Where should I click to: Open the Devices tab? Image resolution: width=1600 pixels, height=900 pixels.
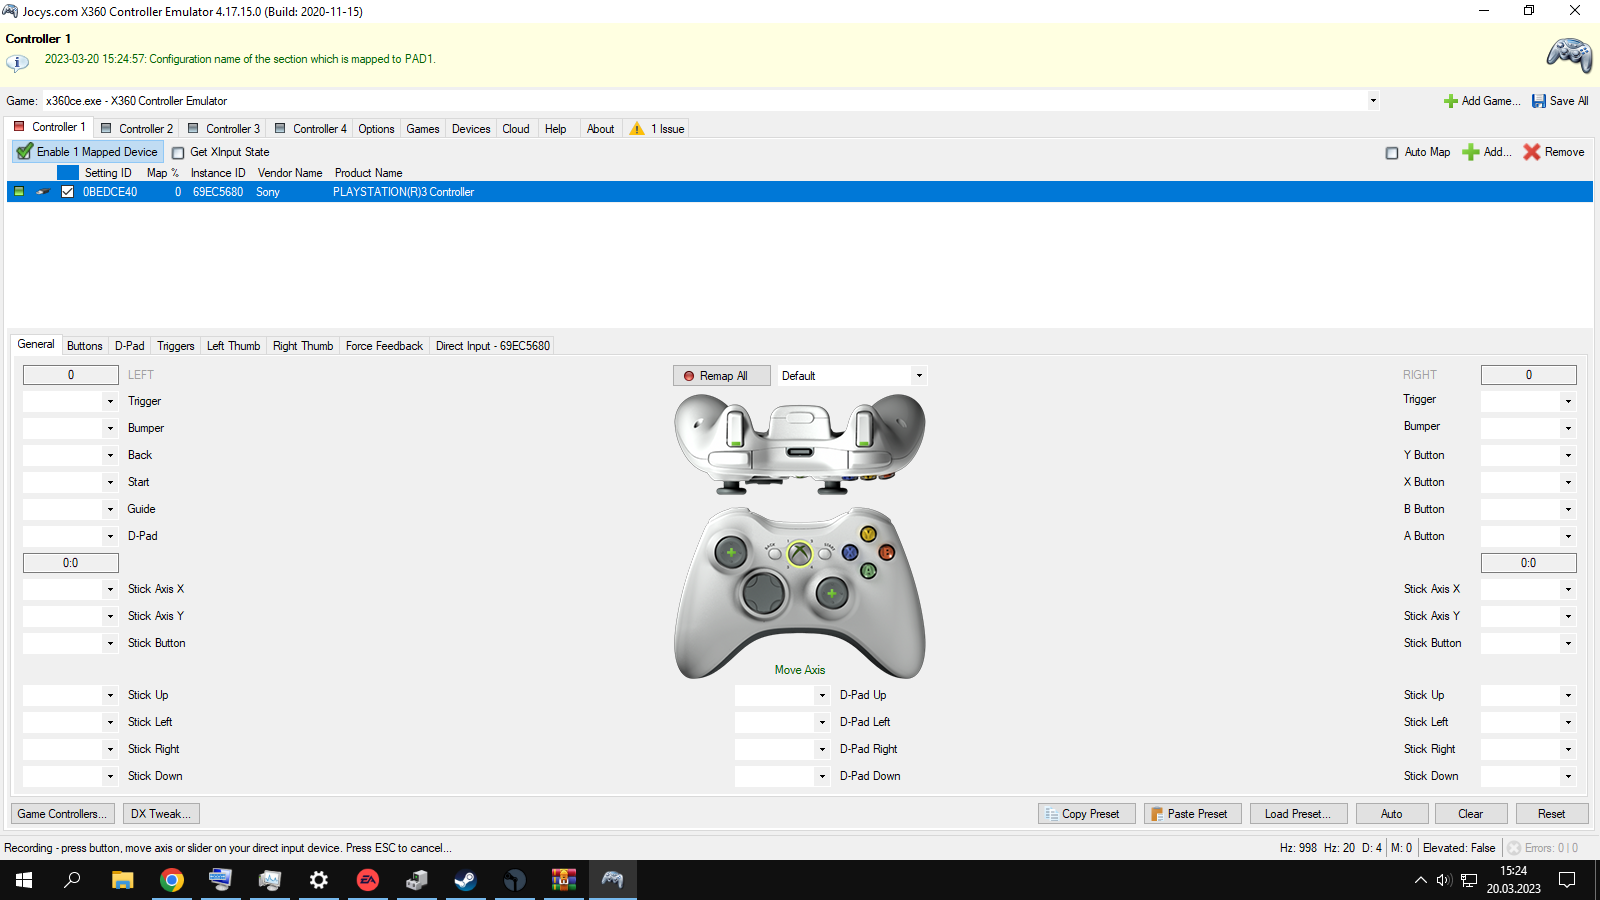click(471, 129)
